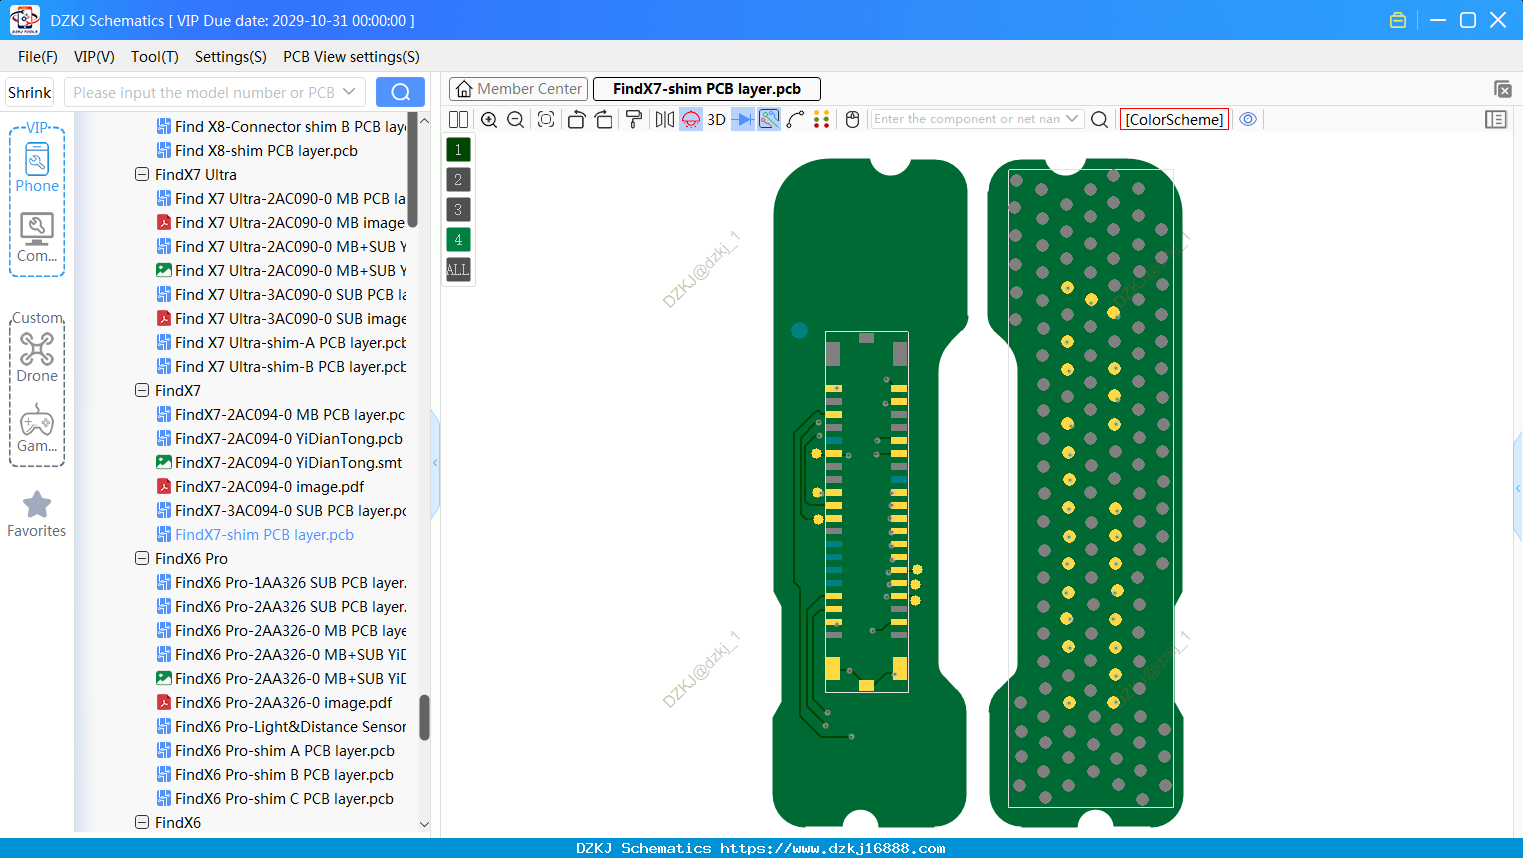Select the FindX7-shim PCB layer.pcb tab
This screenshot has width=1523, height=858.
click(707, 89)
